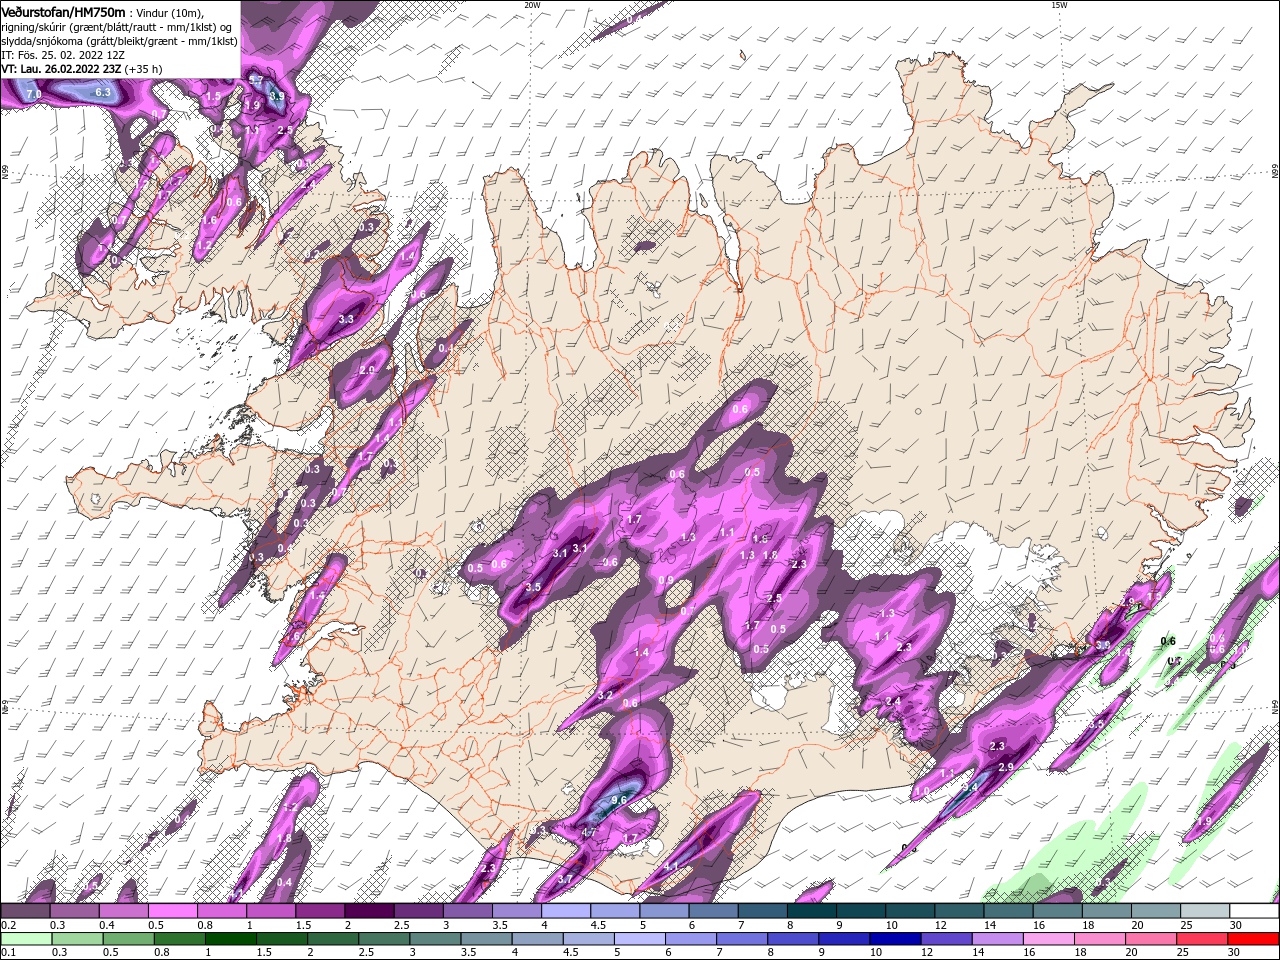Click the 3.3 precipitation value on the map
Screen dimensions: 1280x960
pyautogui.click(x=347, y=319)
